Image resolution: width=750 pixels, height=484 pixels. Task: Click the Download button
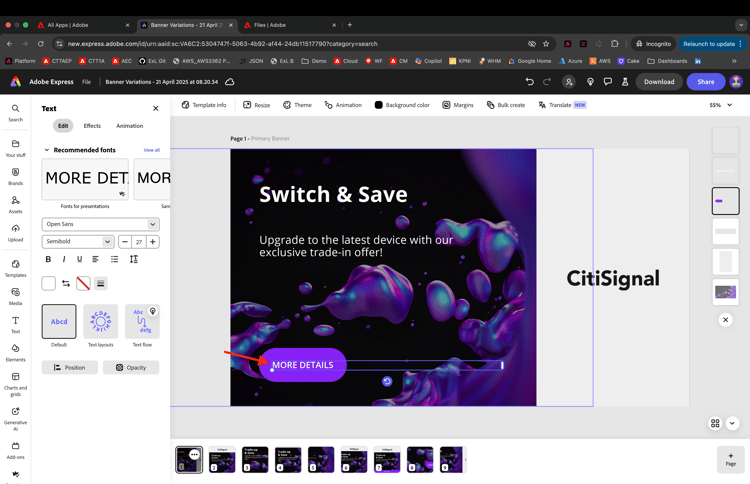tap(659, 82)
